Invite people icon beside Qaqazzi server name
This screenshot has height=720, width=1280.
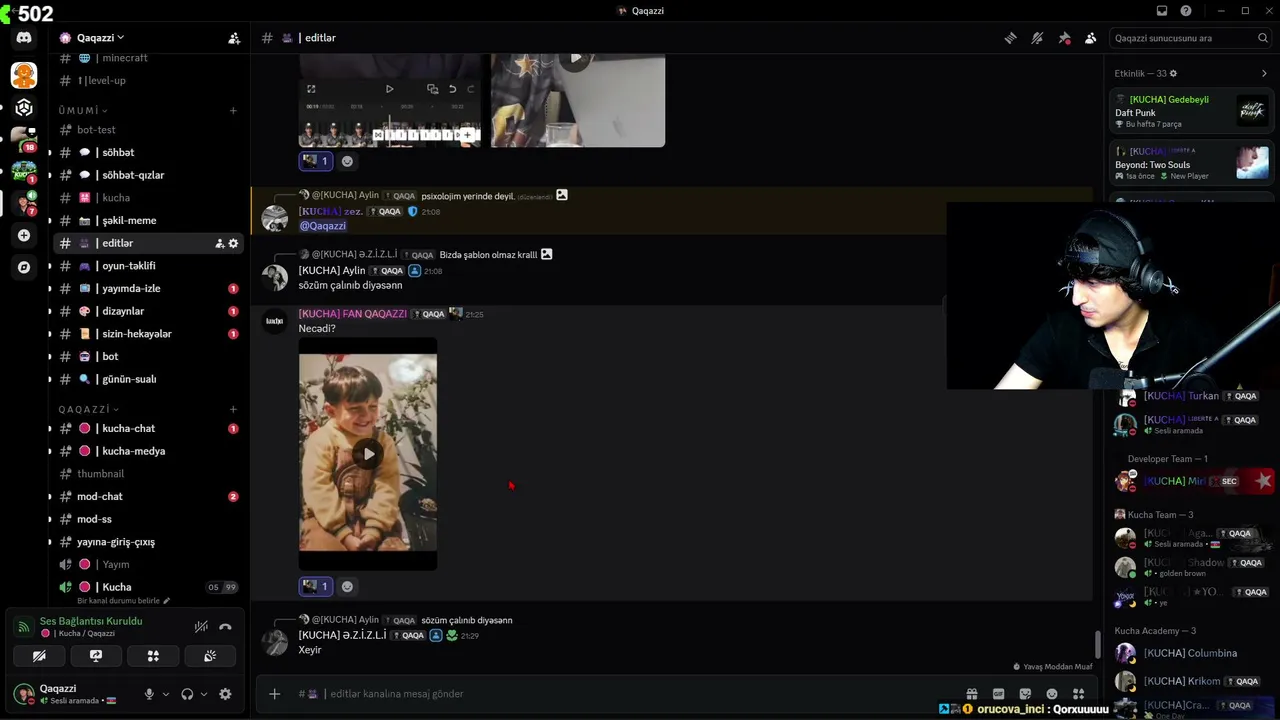click(x=234, y=38)
